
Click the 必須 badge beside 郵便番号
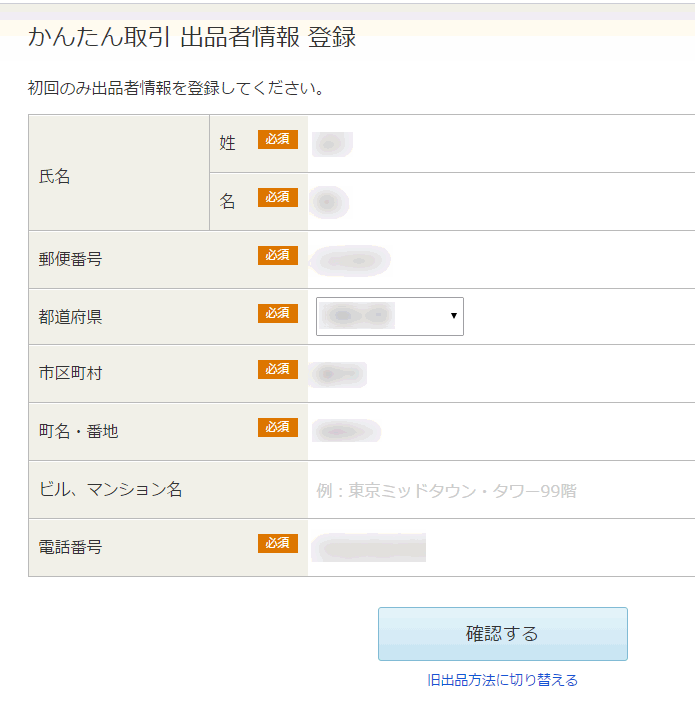pos(277,256)
